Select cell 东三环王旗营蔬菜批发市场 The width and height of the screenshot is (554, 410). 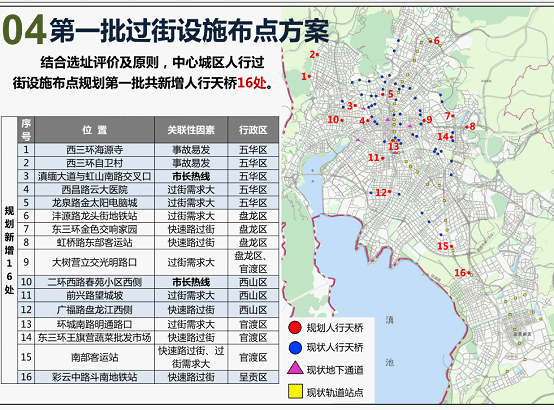point(94,338)
